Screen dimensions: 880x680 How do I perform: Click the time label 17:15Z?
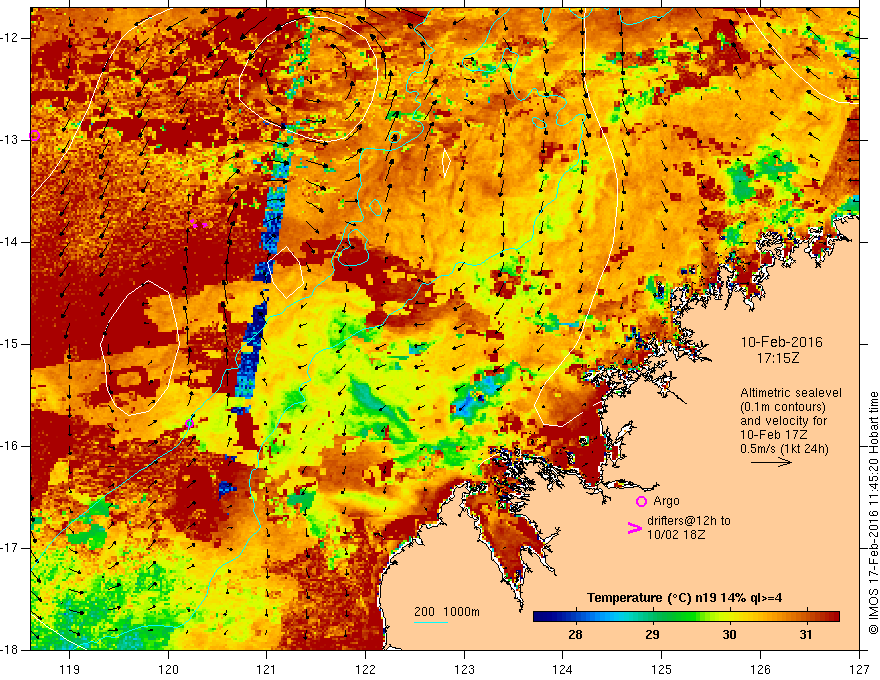tap(777, 358)
